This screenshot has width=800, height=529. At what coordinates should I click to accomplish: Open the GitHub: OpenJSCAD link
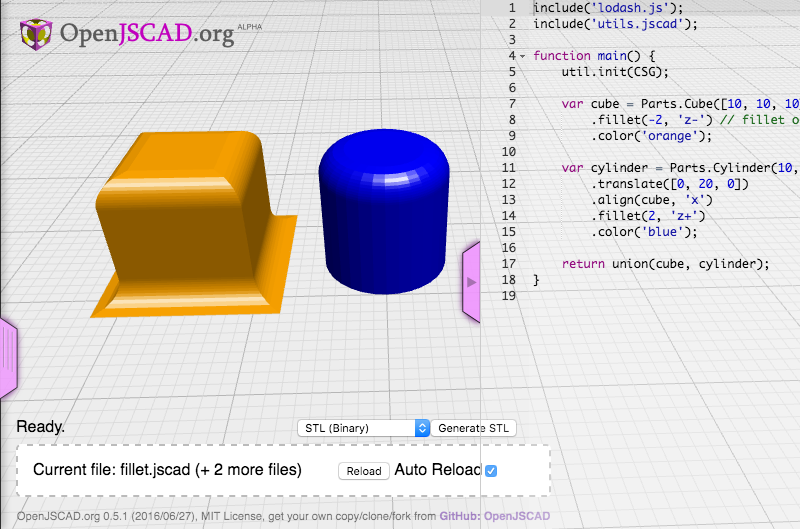[495, 516]
